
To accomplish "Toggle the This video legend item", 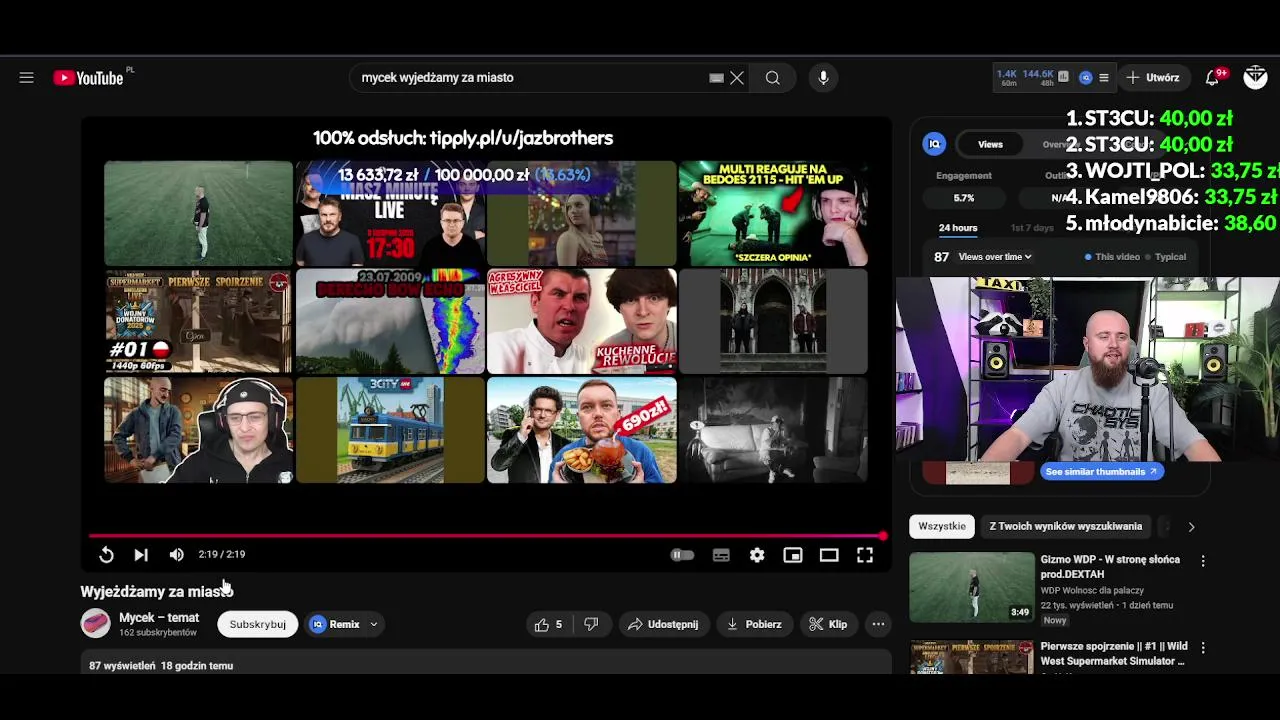I will pos(1112,257).
